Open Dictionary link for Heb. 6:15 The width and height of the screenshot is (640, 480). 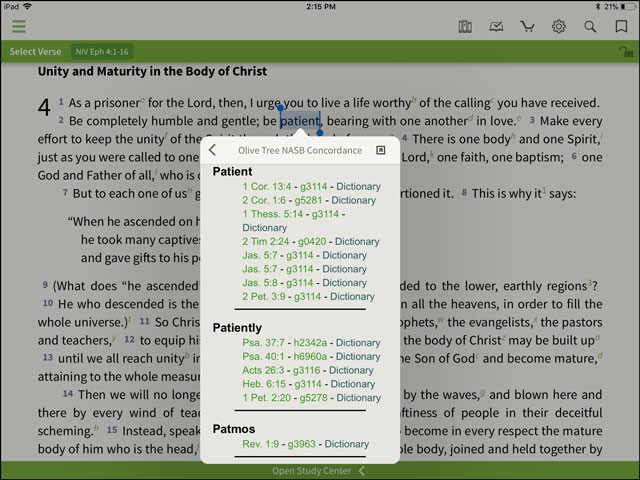tap(353, 384)
